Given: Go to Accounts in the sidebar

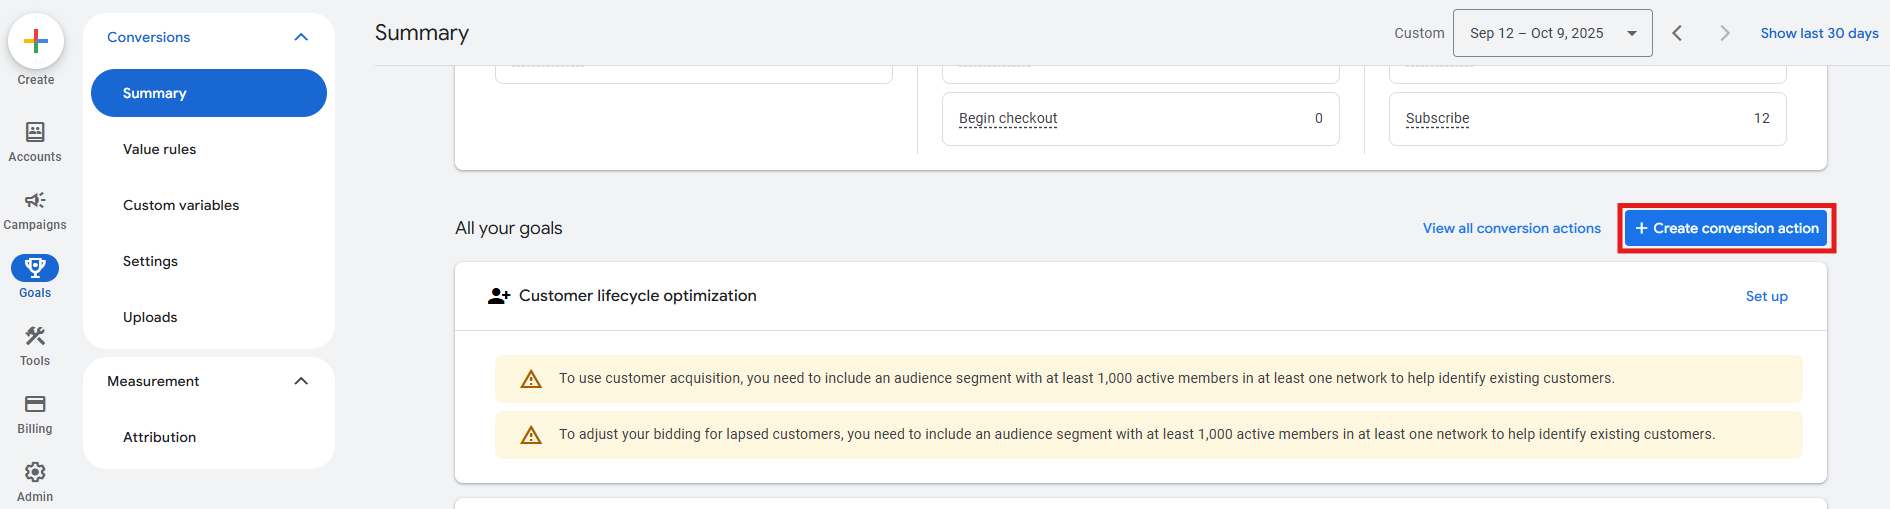Looking at the screenshot, I should 35,141.
